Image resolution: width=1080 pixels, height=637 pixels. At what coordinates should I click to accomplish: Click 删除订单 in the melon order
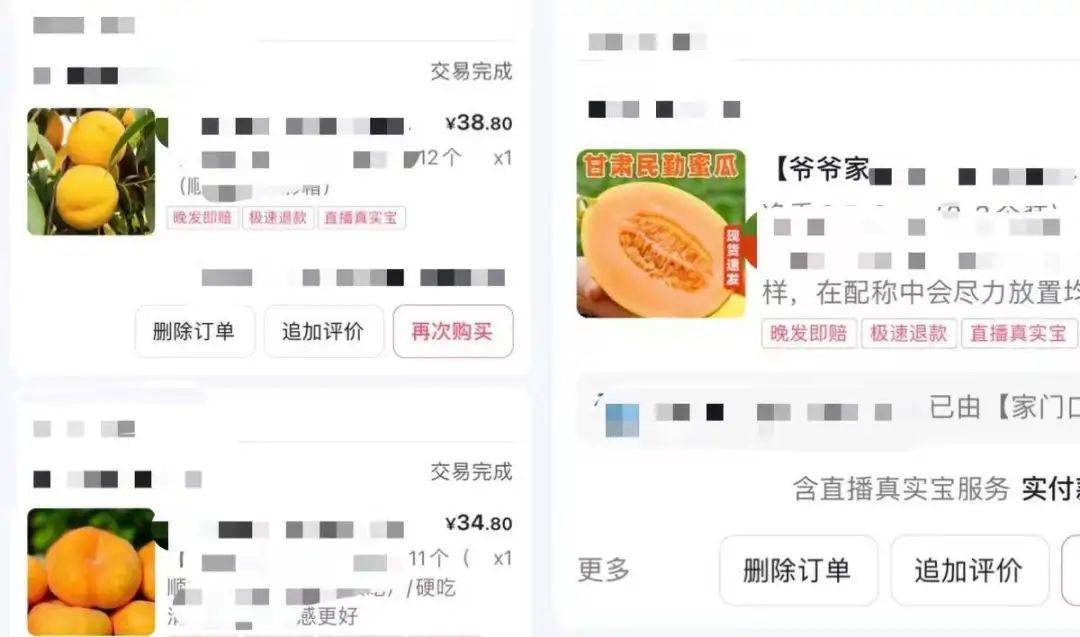click(x=798, y=571)
